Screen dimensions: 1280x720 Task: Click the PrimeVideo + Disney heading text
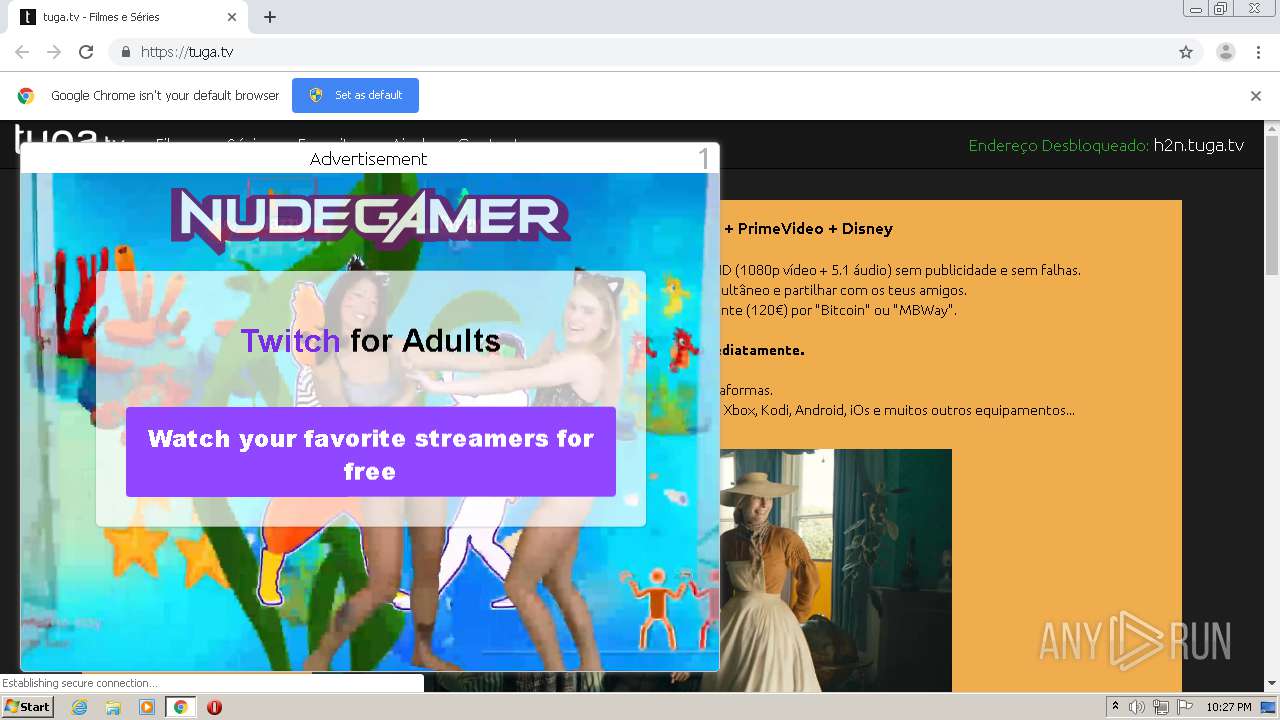point(808,229)
